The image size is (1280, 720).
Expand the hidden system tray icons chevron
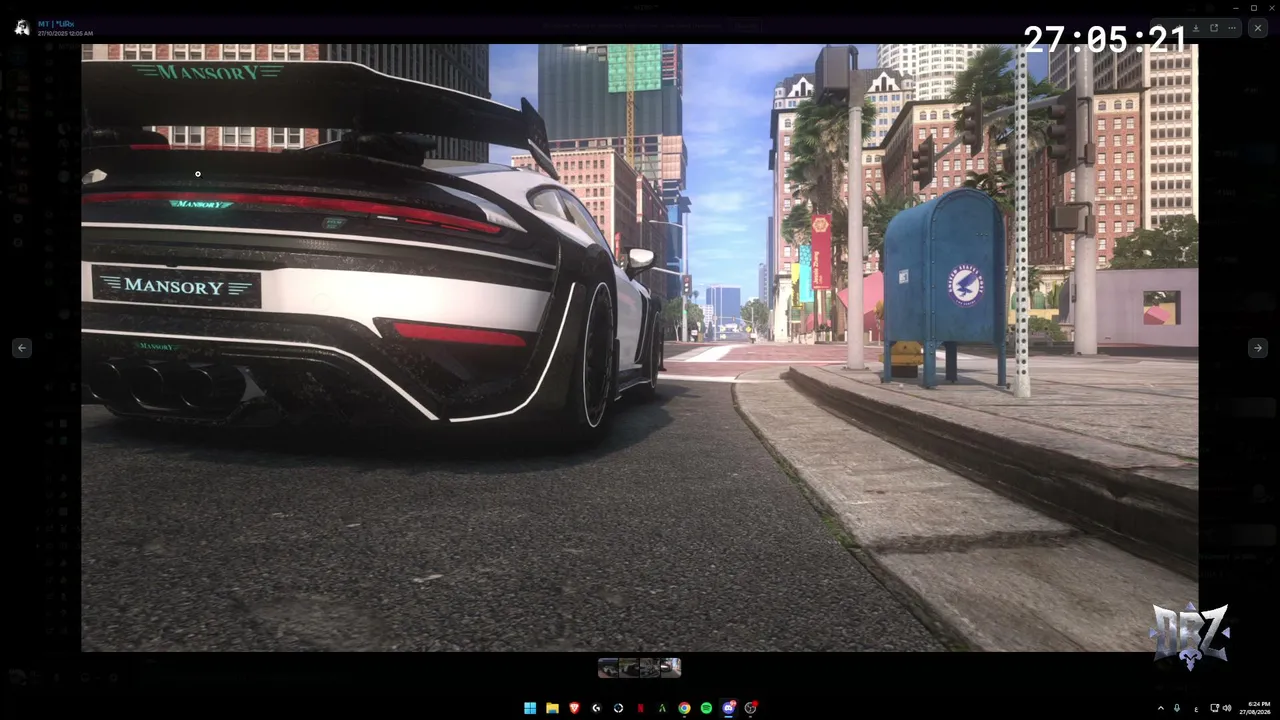1161,708
